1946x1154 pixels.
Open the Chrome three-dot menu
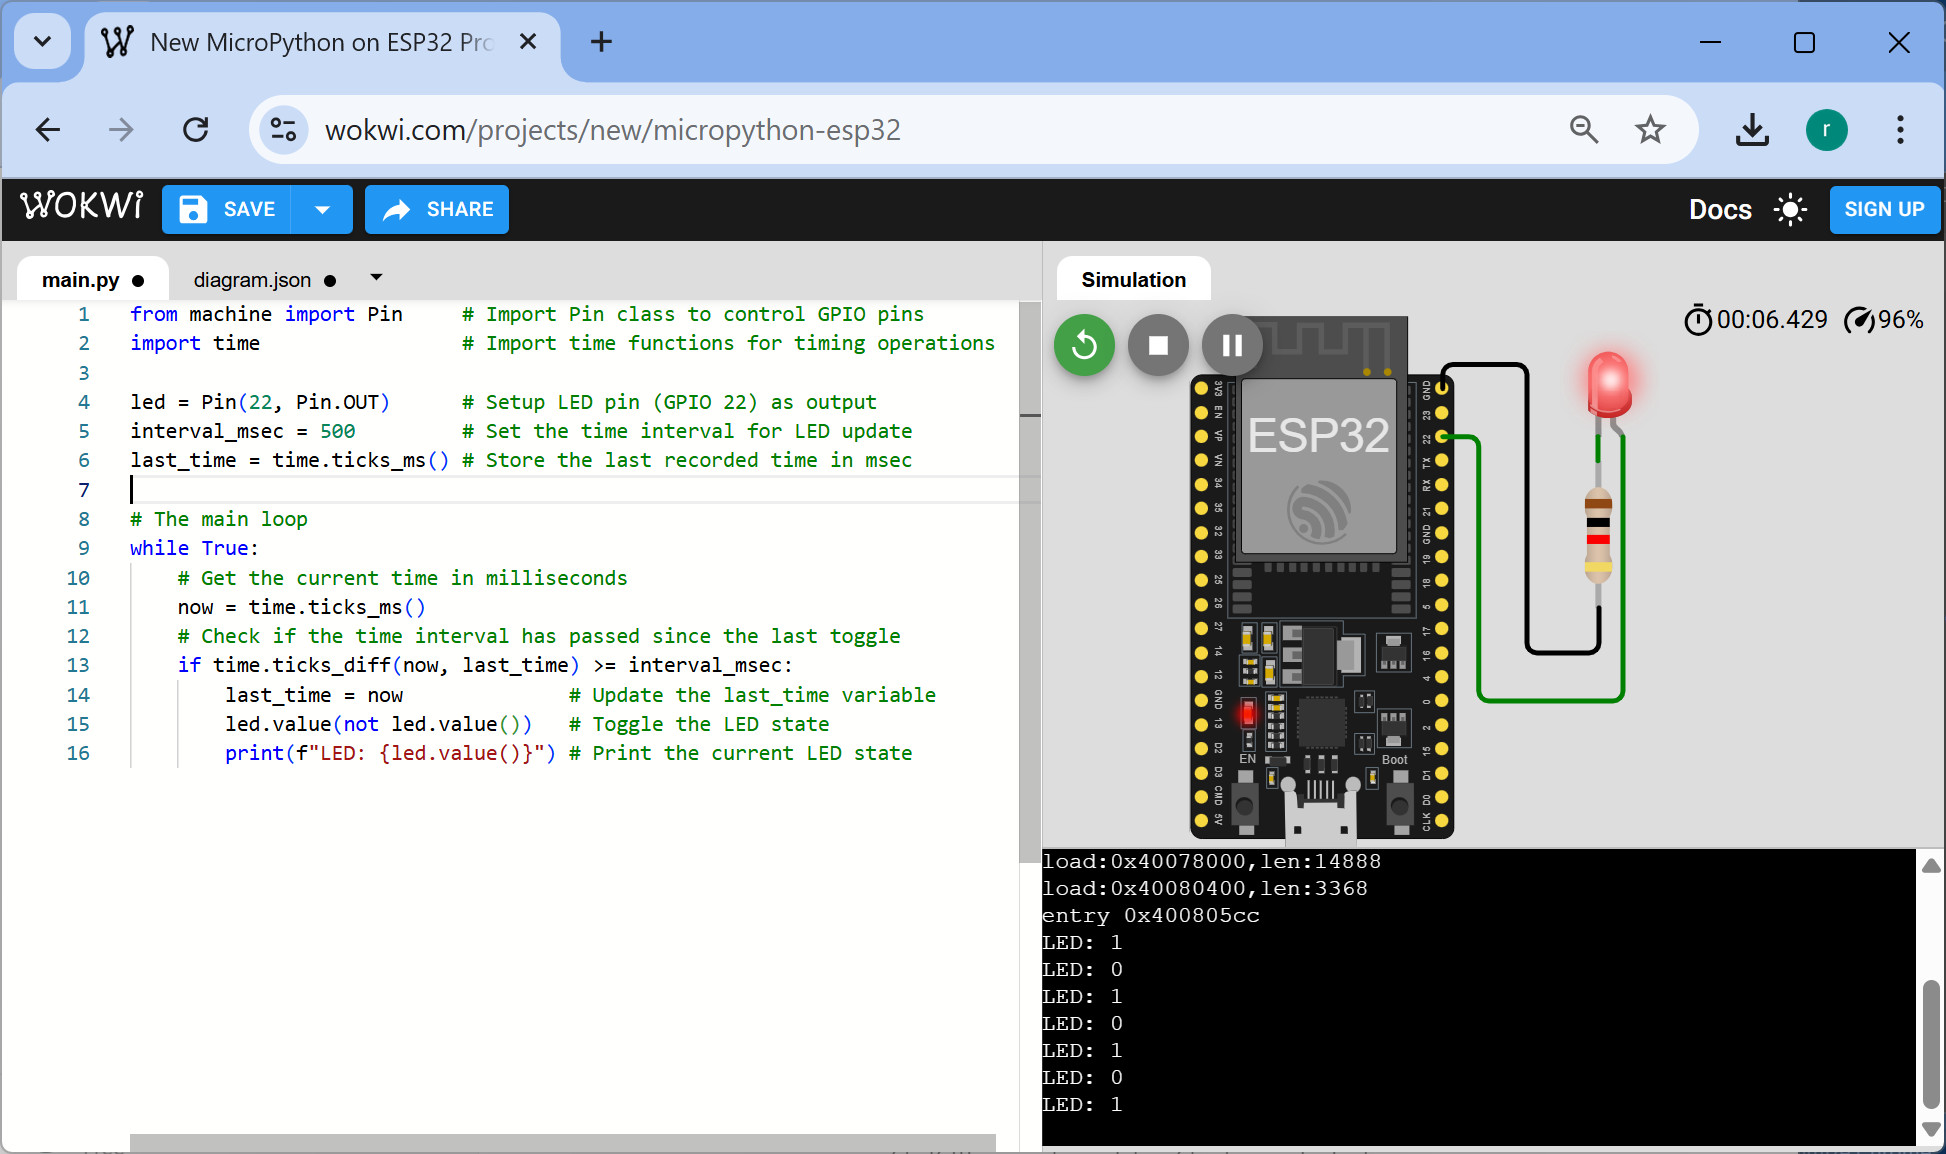[x=1900, y=130]
